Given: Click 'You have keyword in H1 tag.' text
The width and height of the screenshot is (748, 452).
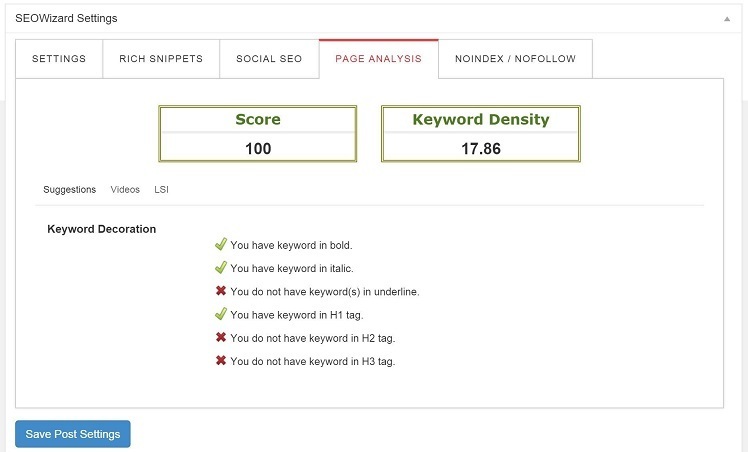Looking at the screenshot, I should (x=297, y=315).
